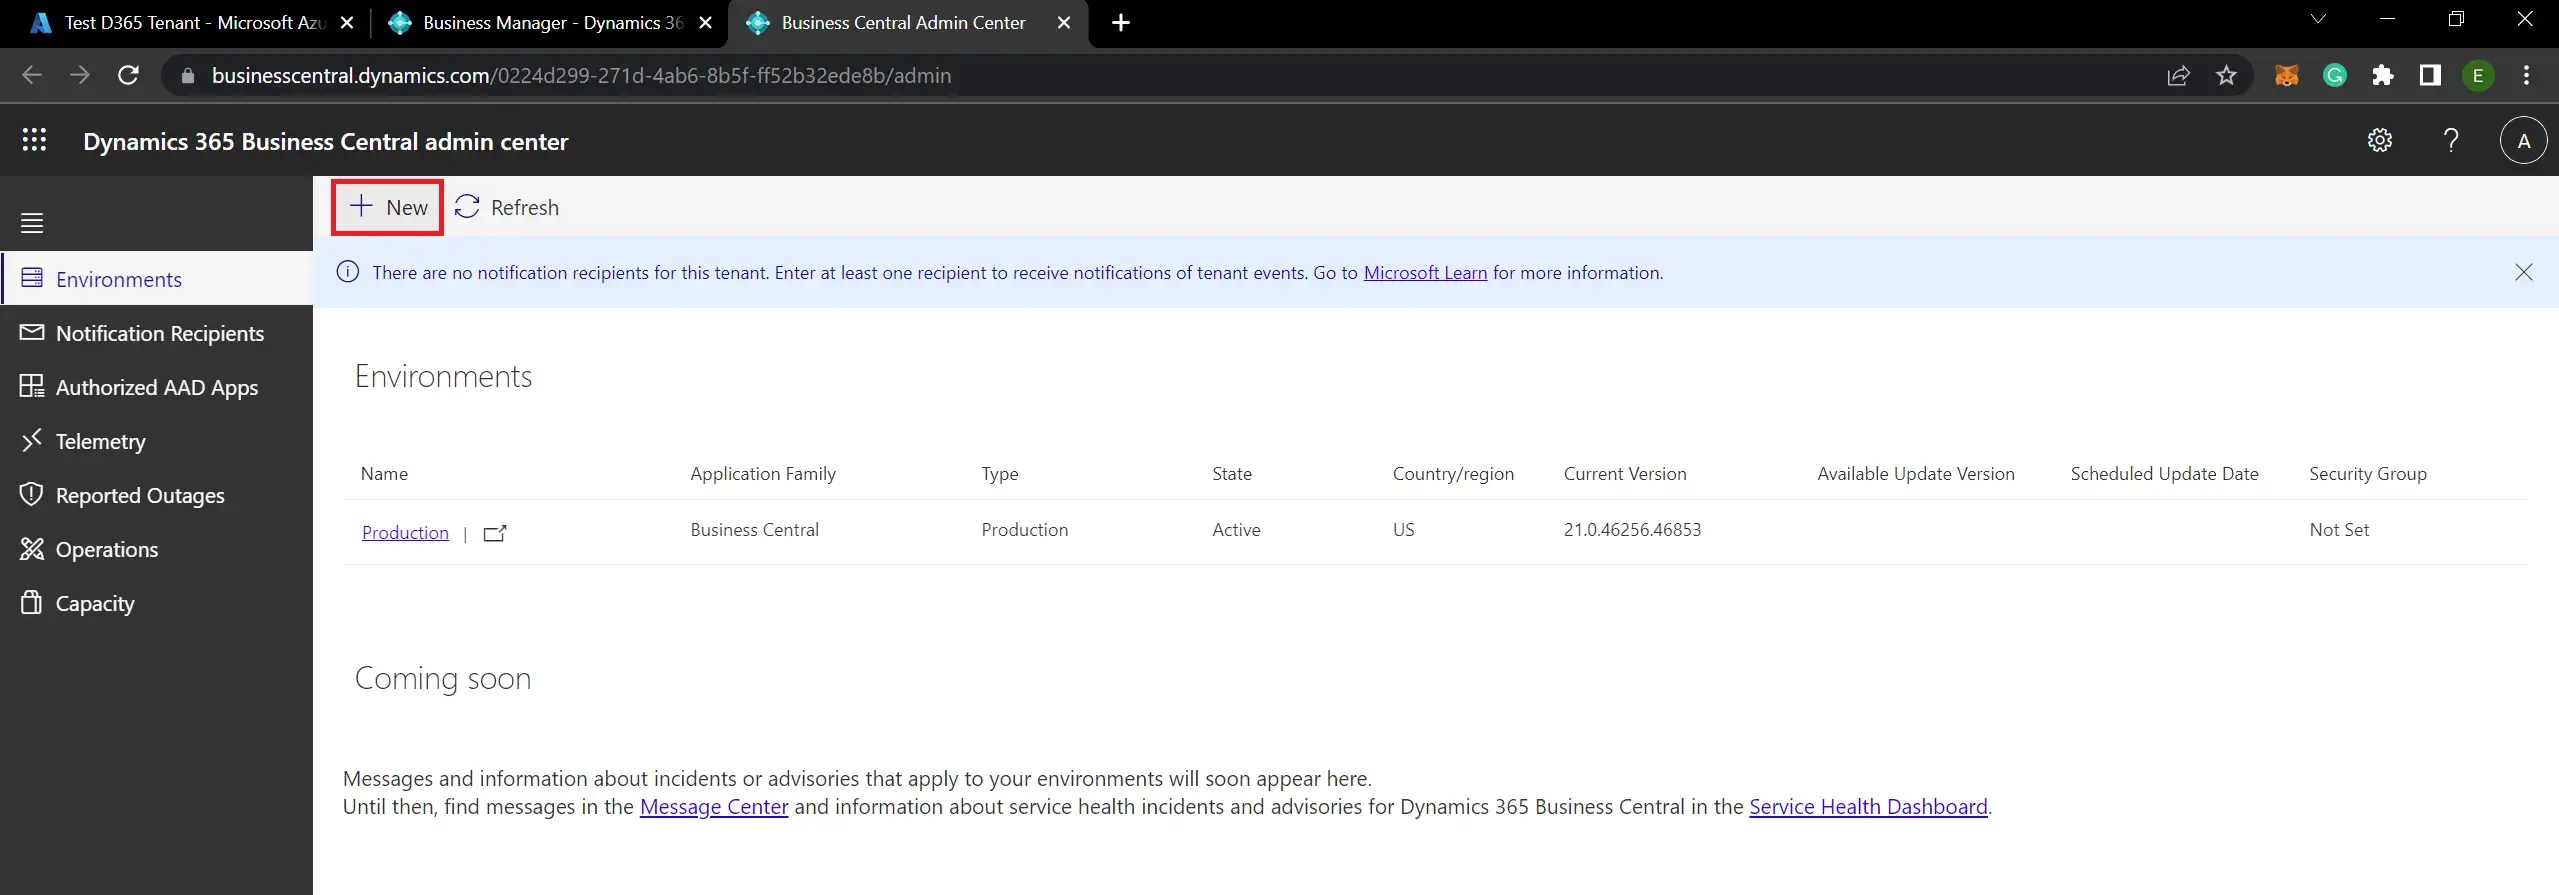Dismiss the notification recipients info banner
Image resolution: width=2559 pixels, height=895 pixels.
pos(2523,272)
